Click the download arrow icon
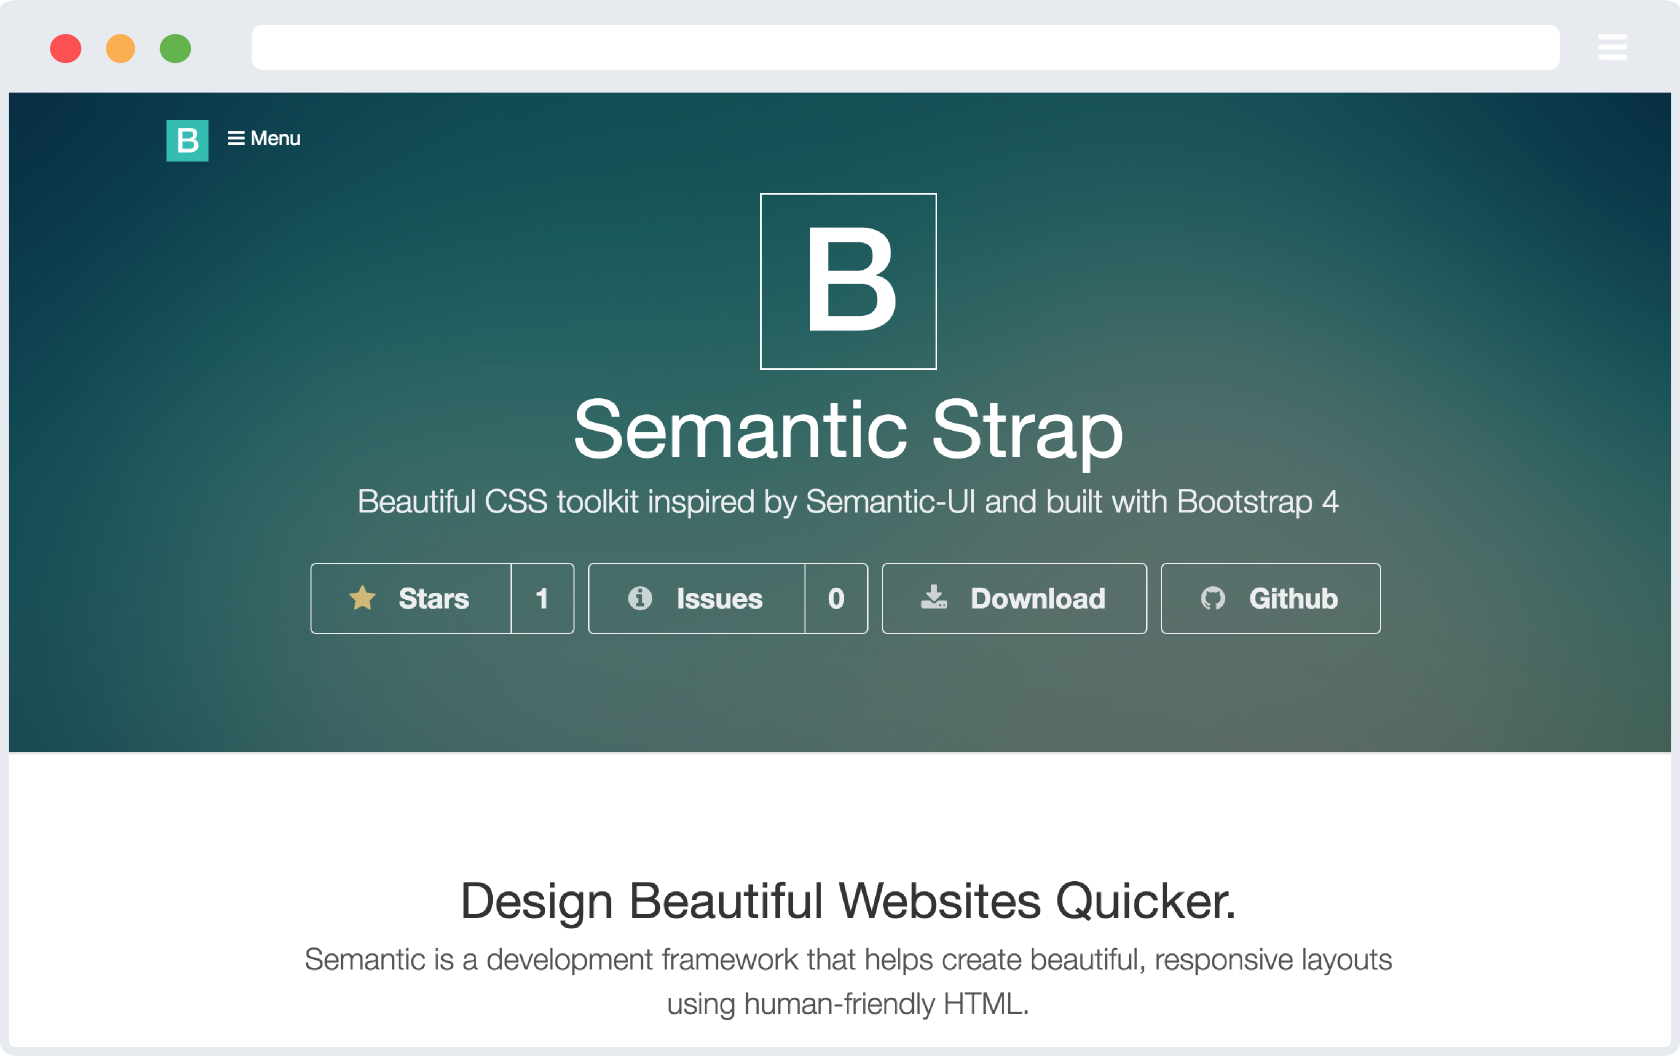Viewport: 1680px width, 1056px height. coord(934,598)
